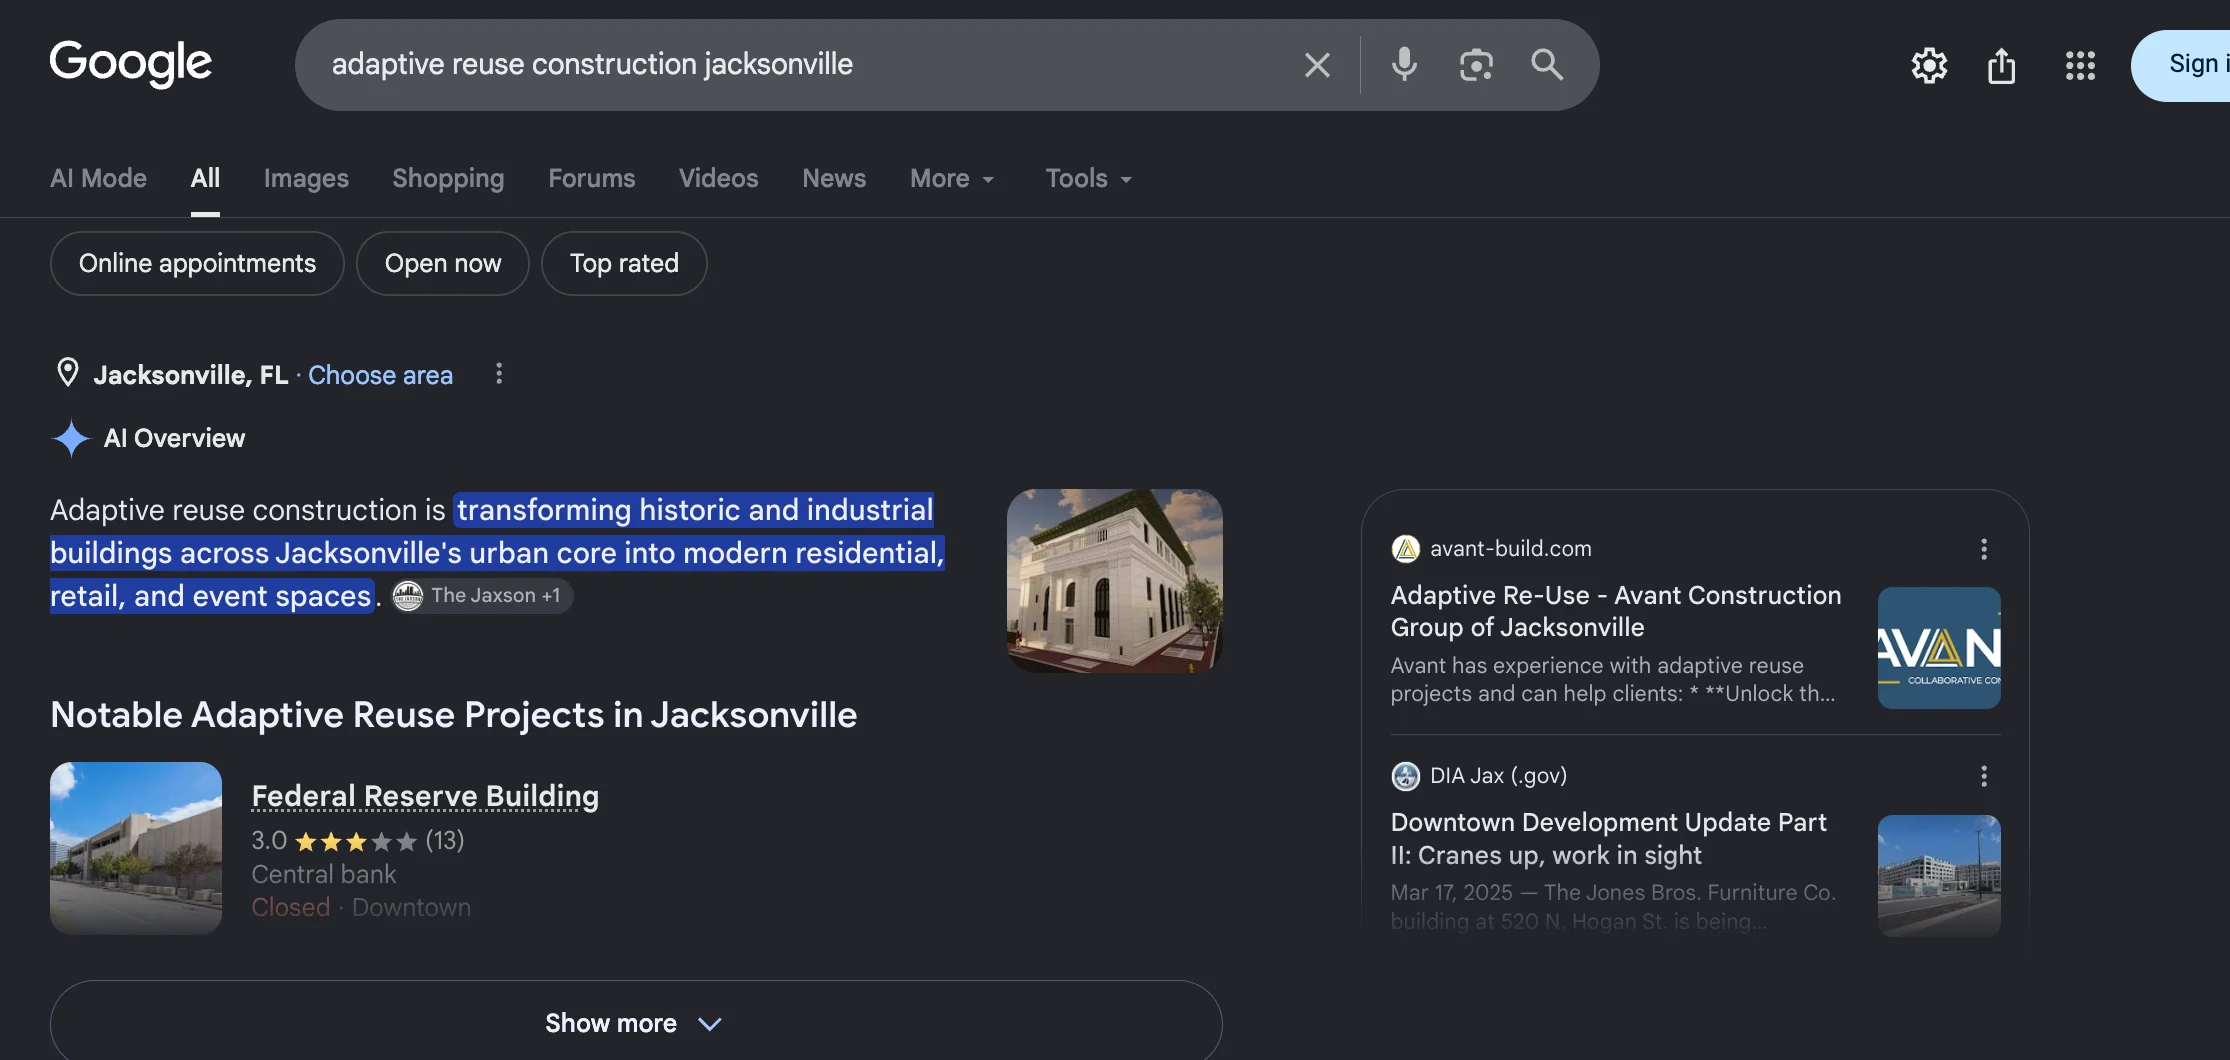
Task: Open Google Lens image search
Action: click(x=1476, y=65)
